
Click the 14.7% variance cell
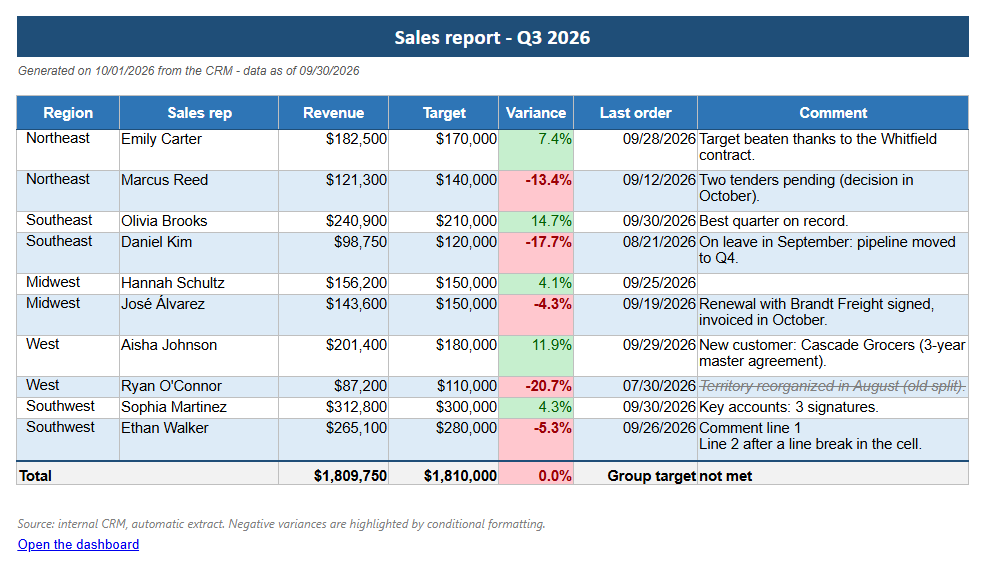pos(536,222)
